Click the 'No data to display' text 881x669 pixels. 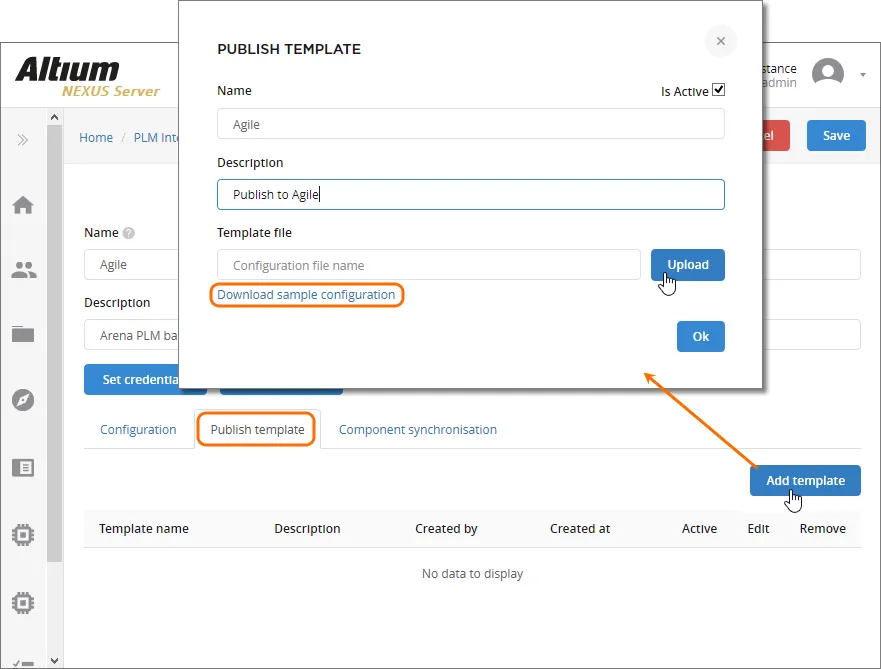[473, 574]
